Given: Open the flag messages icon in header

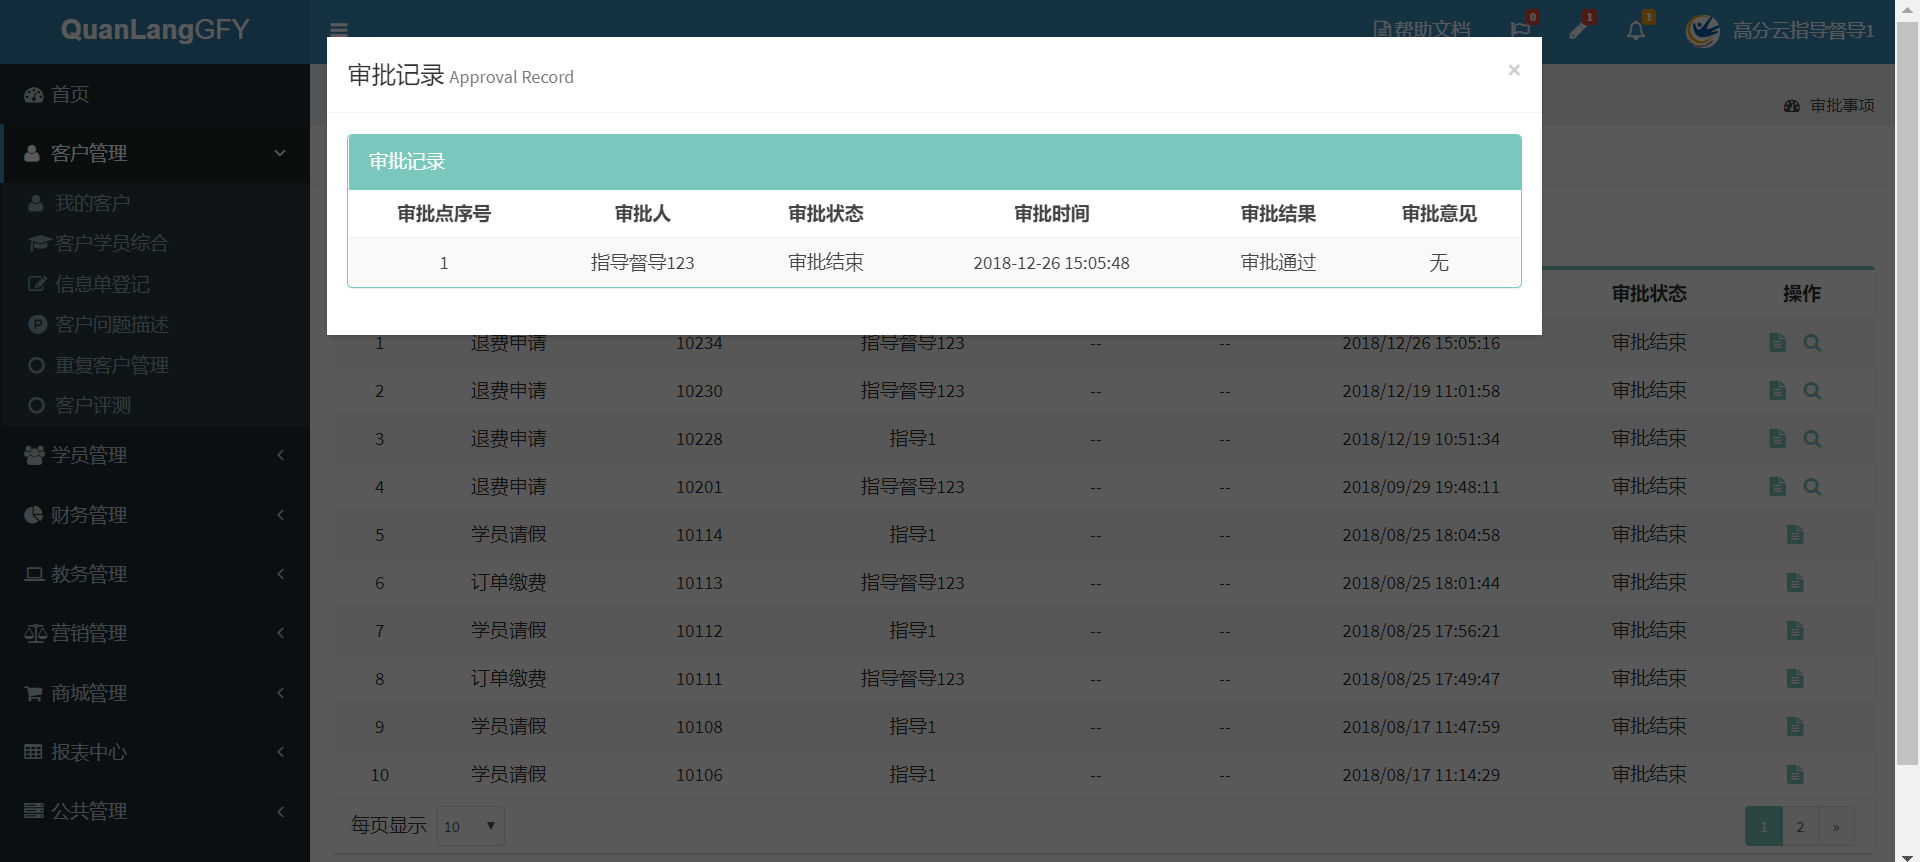Looking at the screenshot, I should pyautogui.click(x=1520, y=30).
